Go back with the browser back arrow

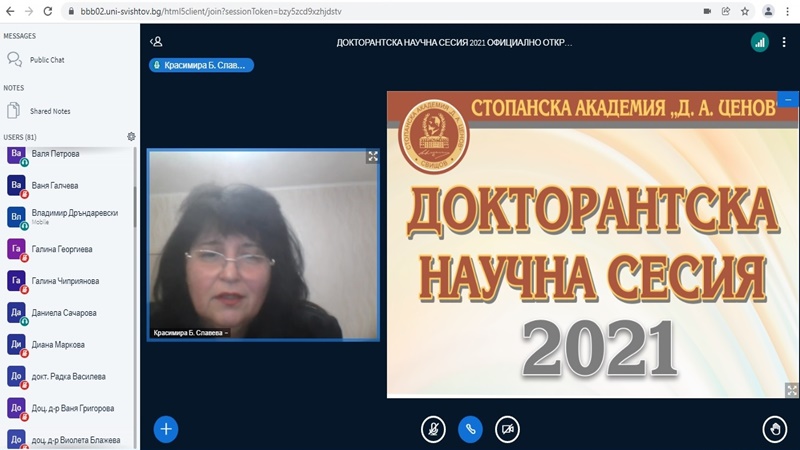tap(10, 11)
